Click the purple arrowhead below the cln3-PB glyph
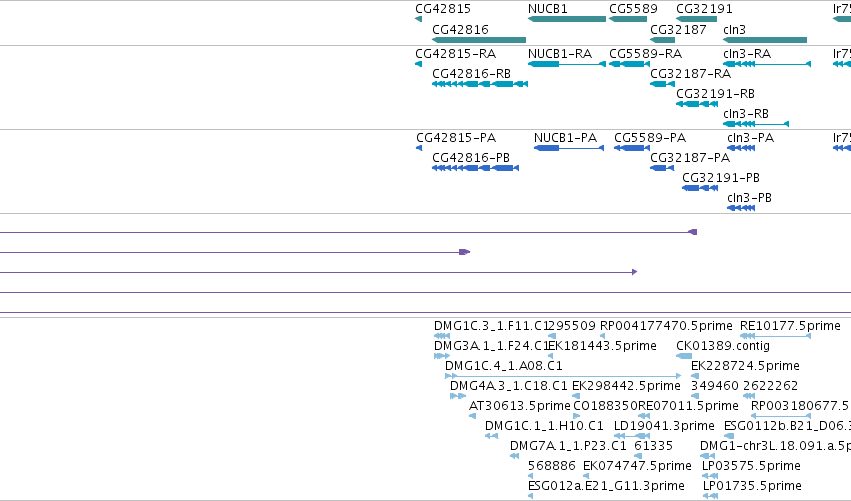The image size is (851, 501). point(693,232)
